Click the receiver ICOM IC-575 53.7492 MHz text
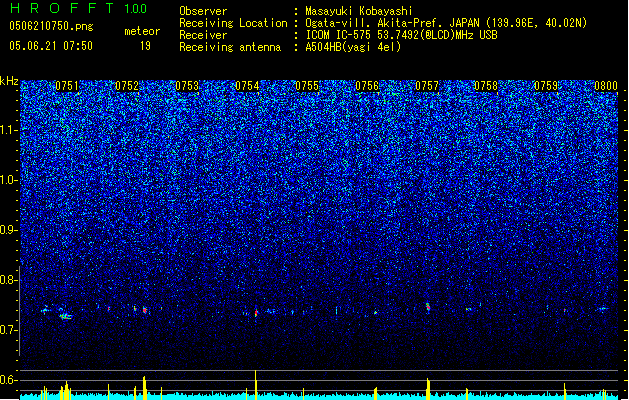Image resolution: width=629 pixels, height=400 pixels. coord(401,35)
